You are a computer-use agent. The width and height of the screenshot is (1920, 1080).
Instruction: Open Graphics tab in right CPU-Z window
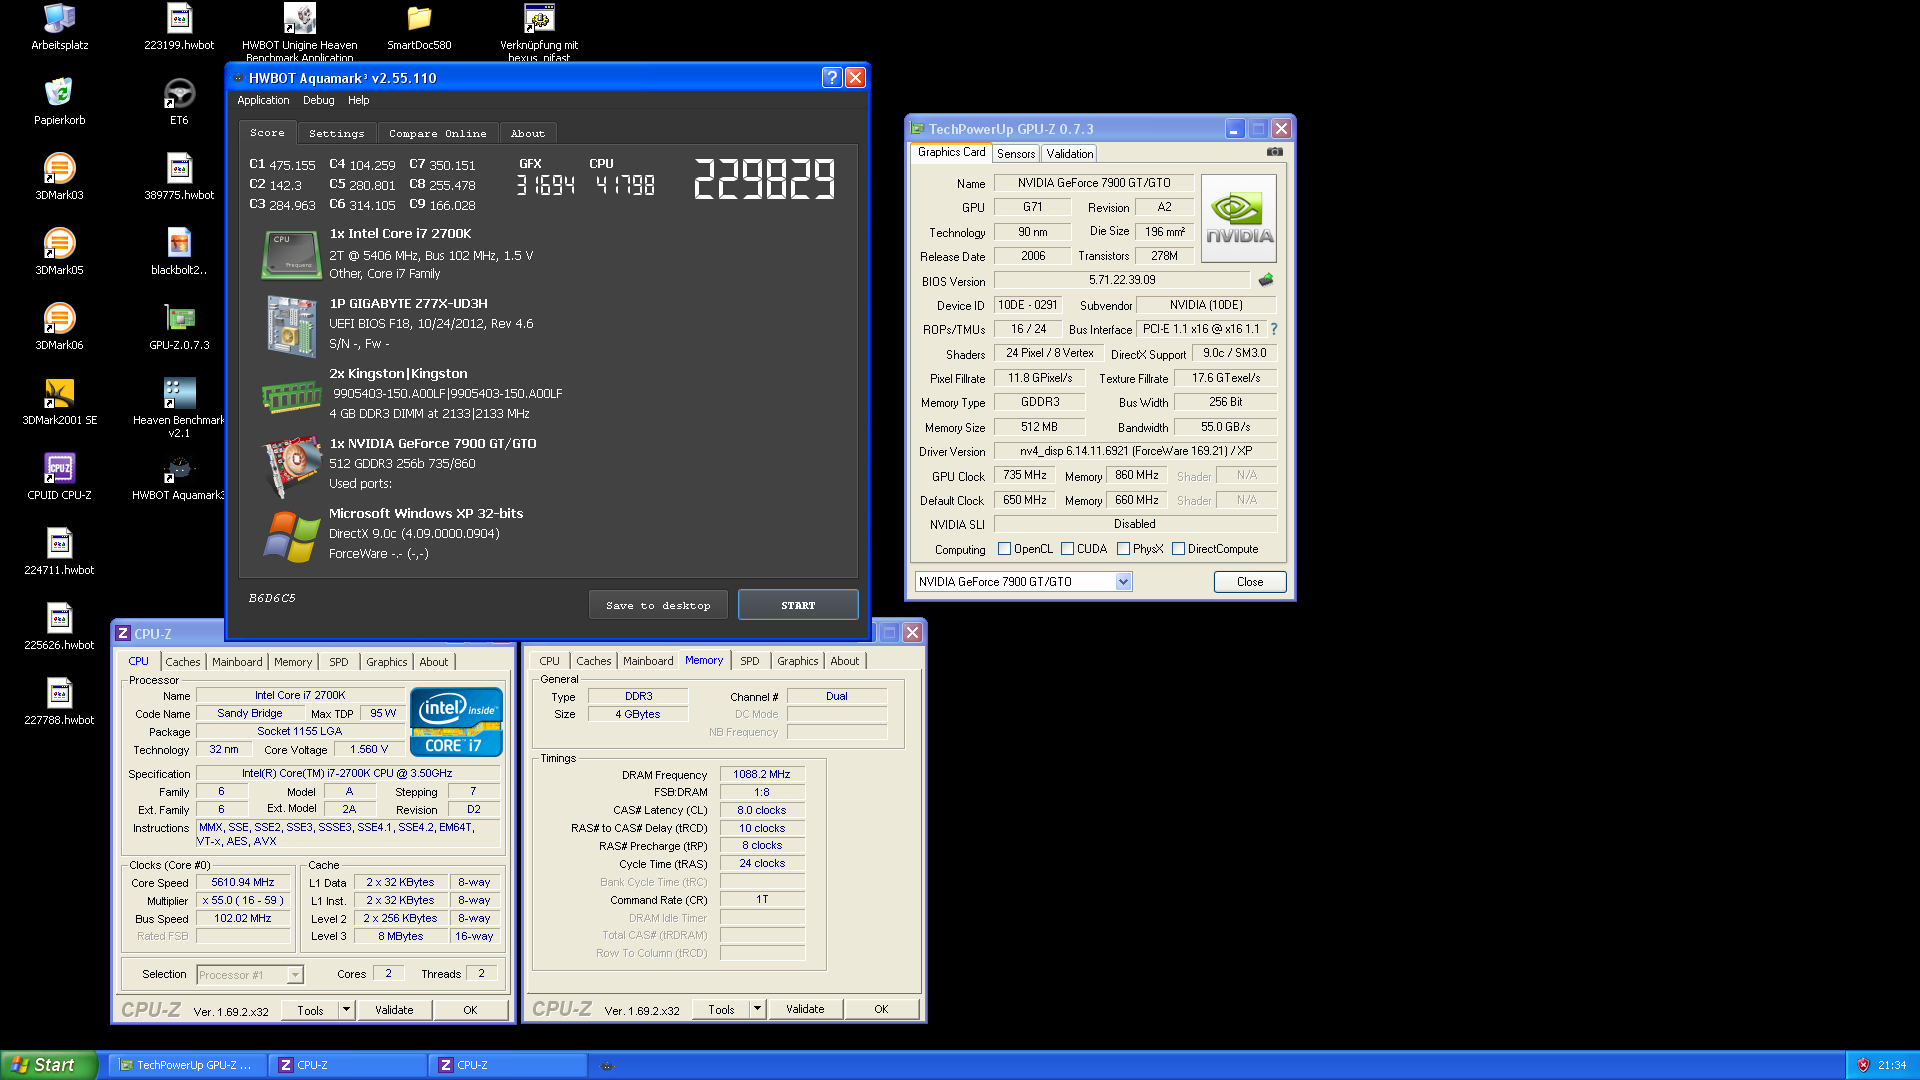coord(798,661)
